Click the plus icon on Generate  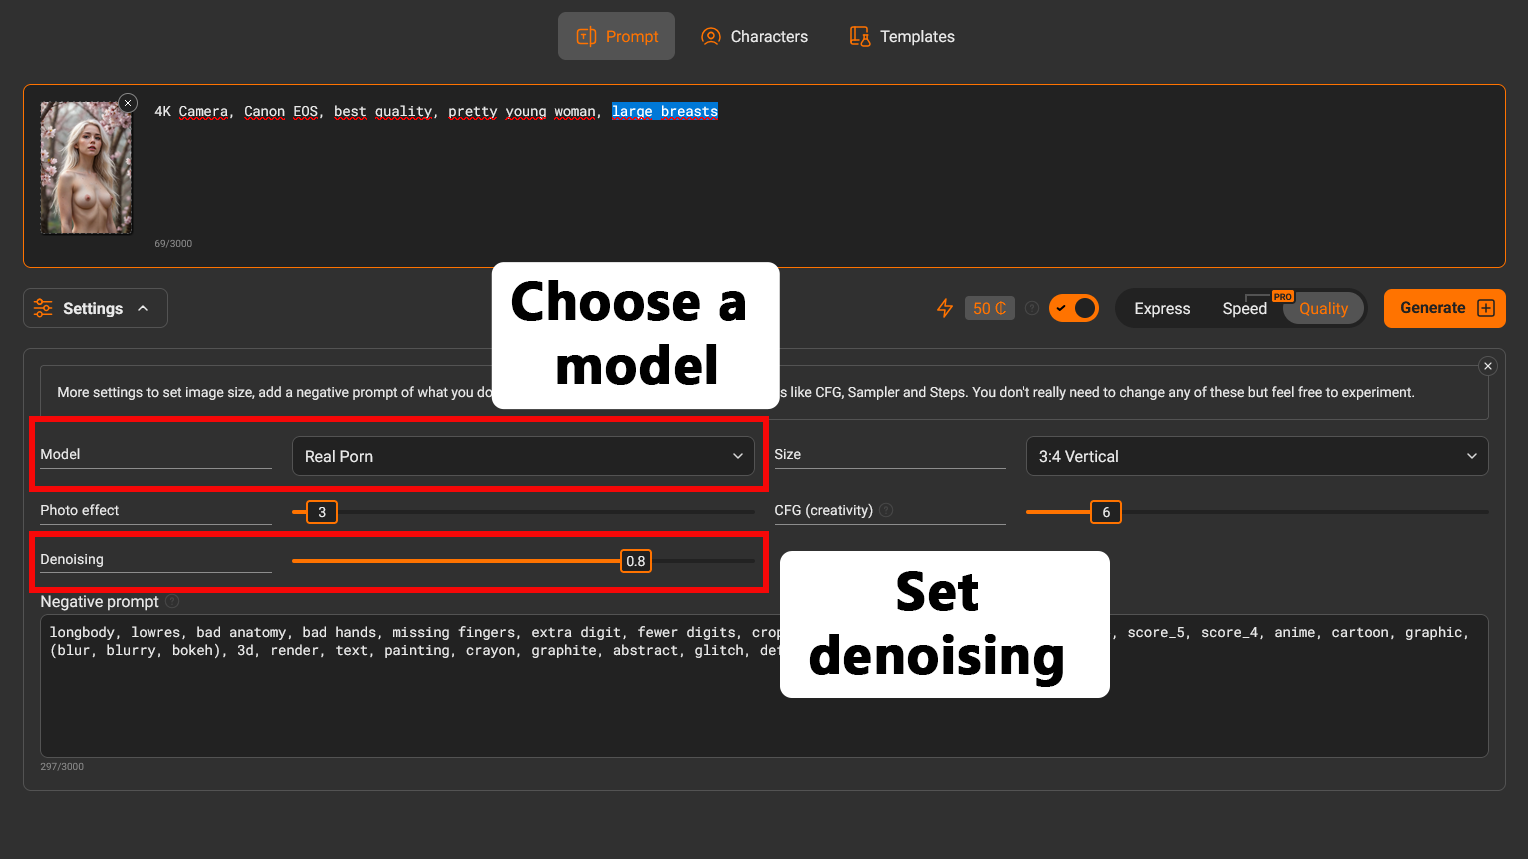point(1486,308)
